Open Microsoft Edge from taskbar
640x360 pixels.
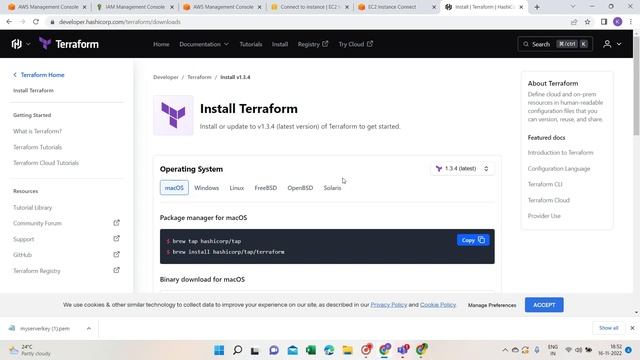[329, 350]
